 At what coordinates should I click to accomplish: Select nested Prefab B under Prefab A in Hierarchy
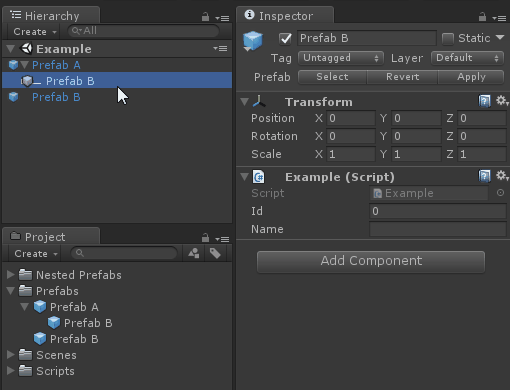click(117, 81)
